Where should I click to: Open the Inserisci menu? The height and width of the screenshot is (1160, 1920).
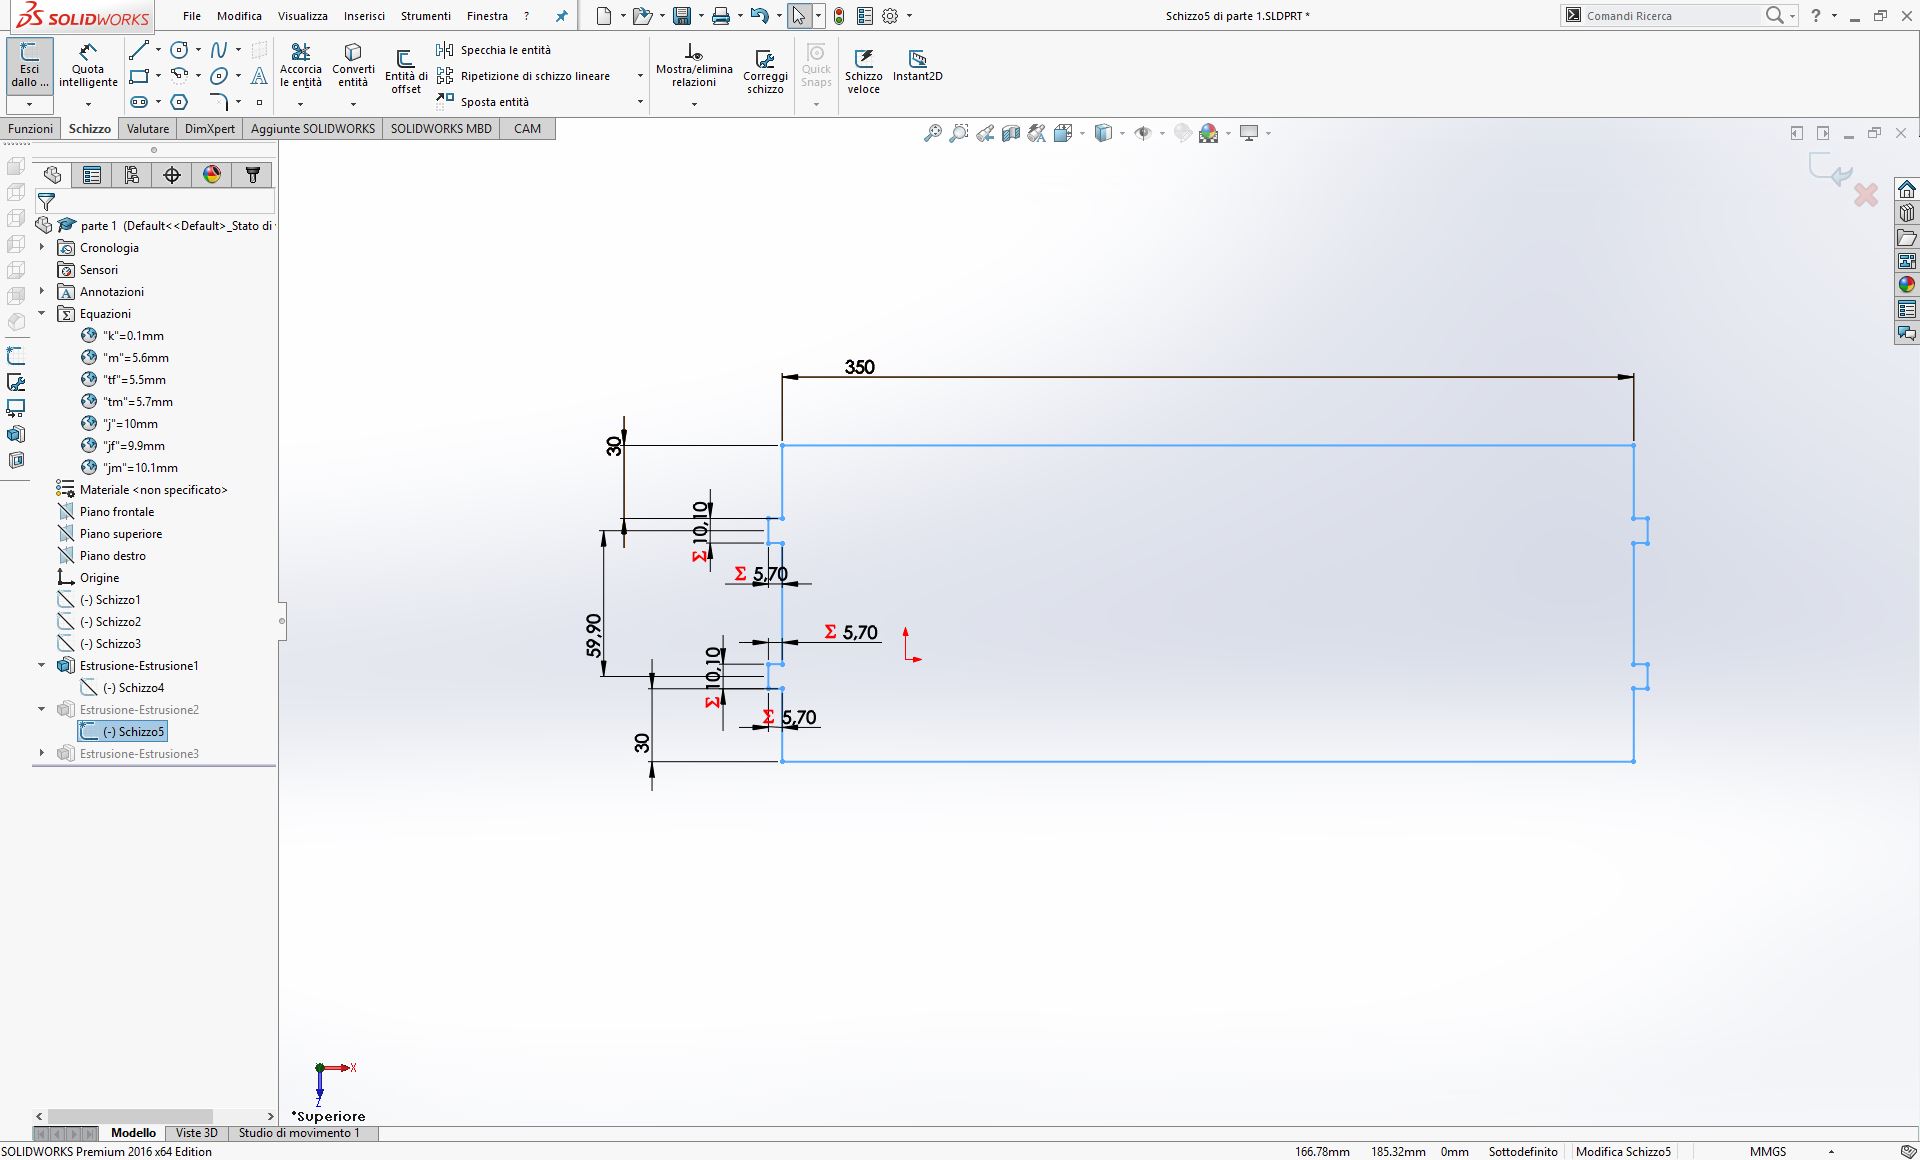[x=364, y=16]
